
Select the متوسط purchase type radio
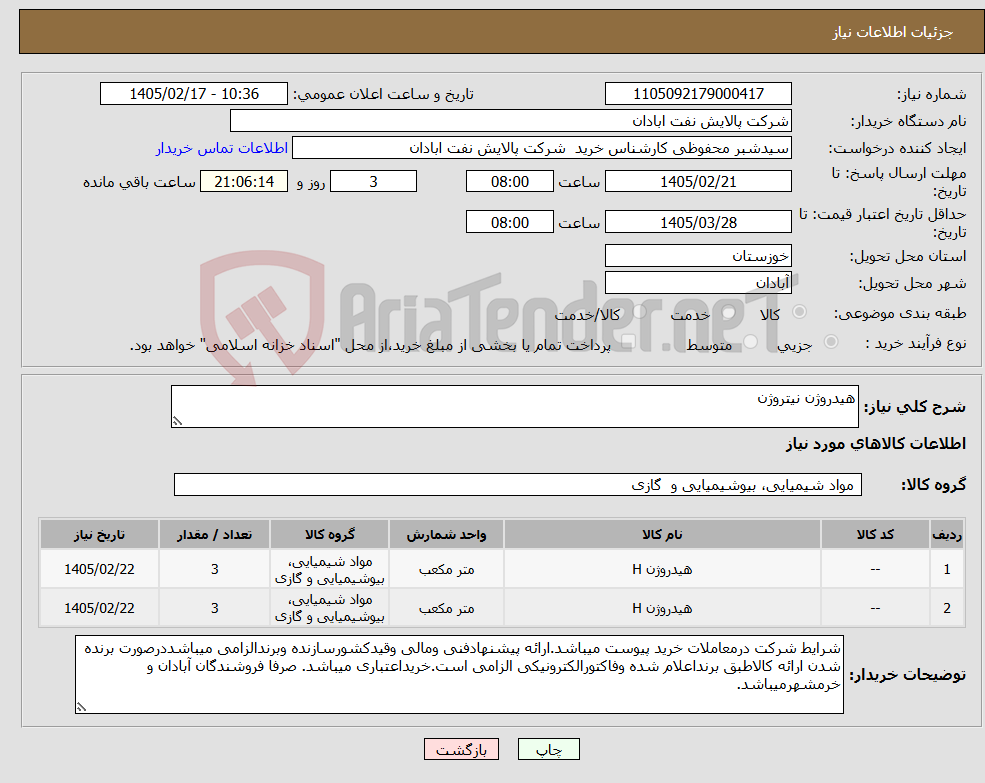750,342
